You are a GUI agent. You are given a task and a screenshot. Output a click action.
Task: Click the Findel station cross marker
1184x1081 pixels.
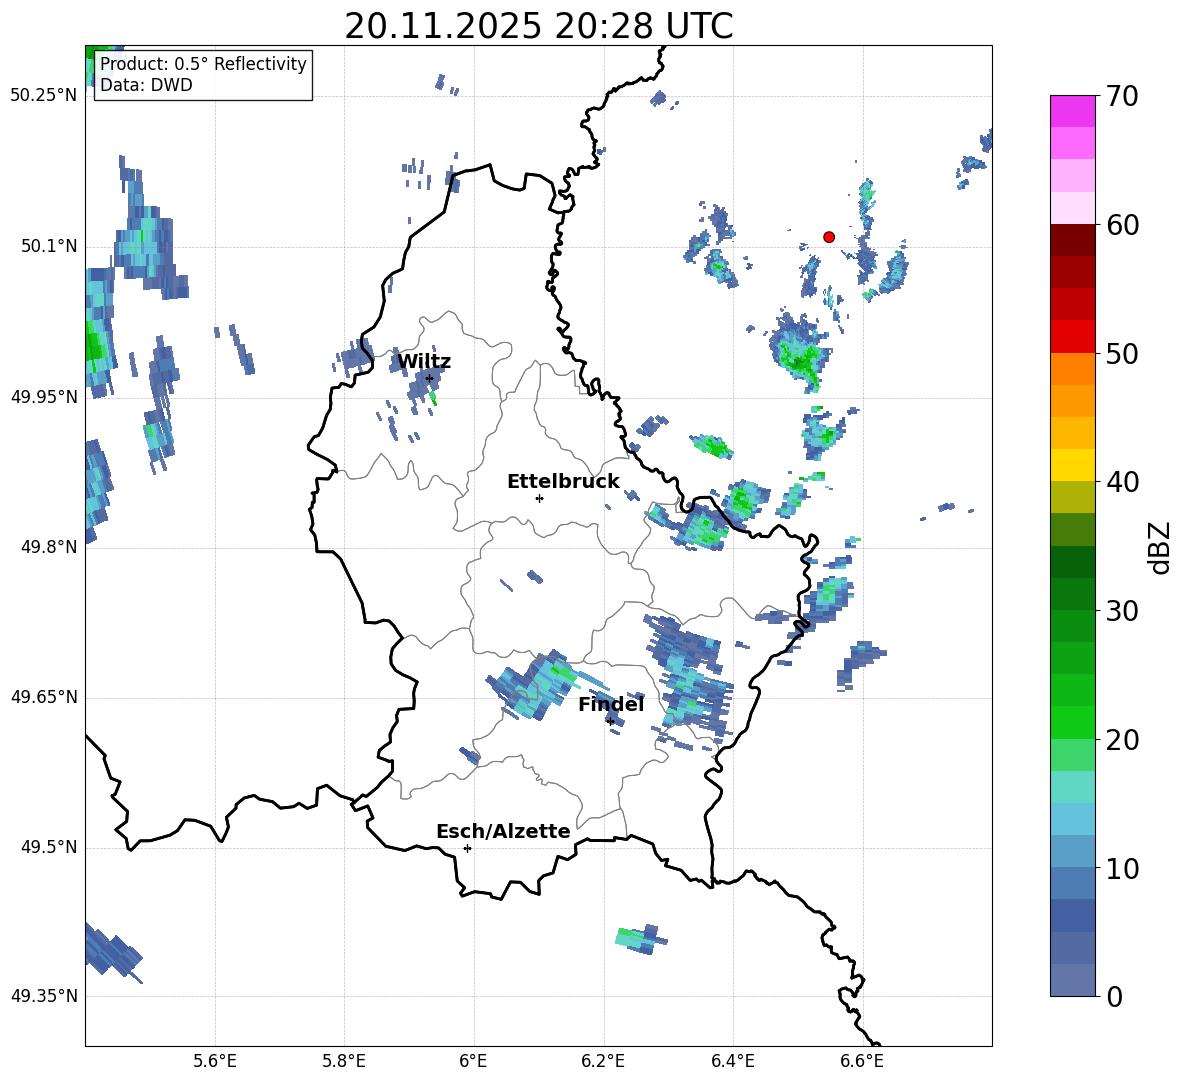pyautogui.click(x=610, y=721)
